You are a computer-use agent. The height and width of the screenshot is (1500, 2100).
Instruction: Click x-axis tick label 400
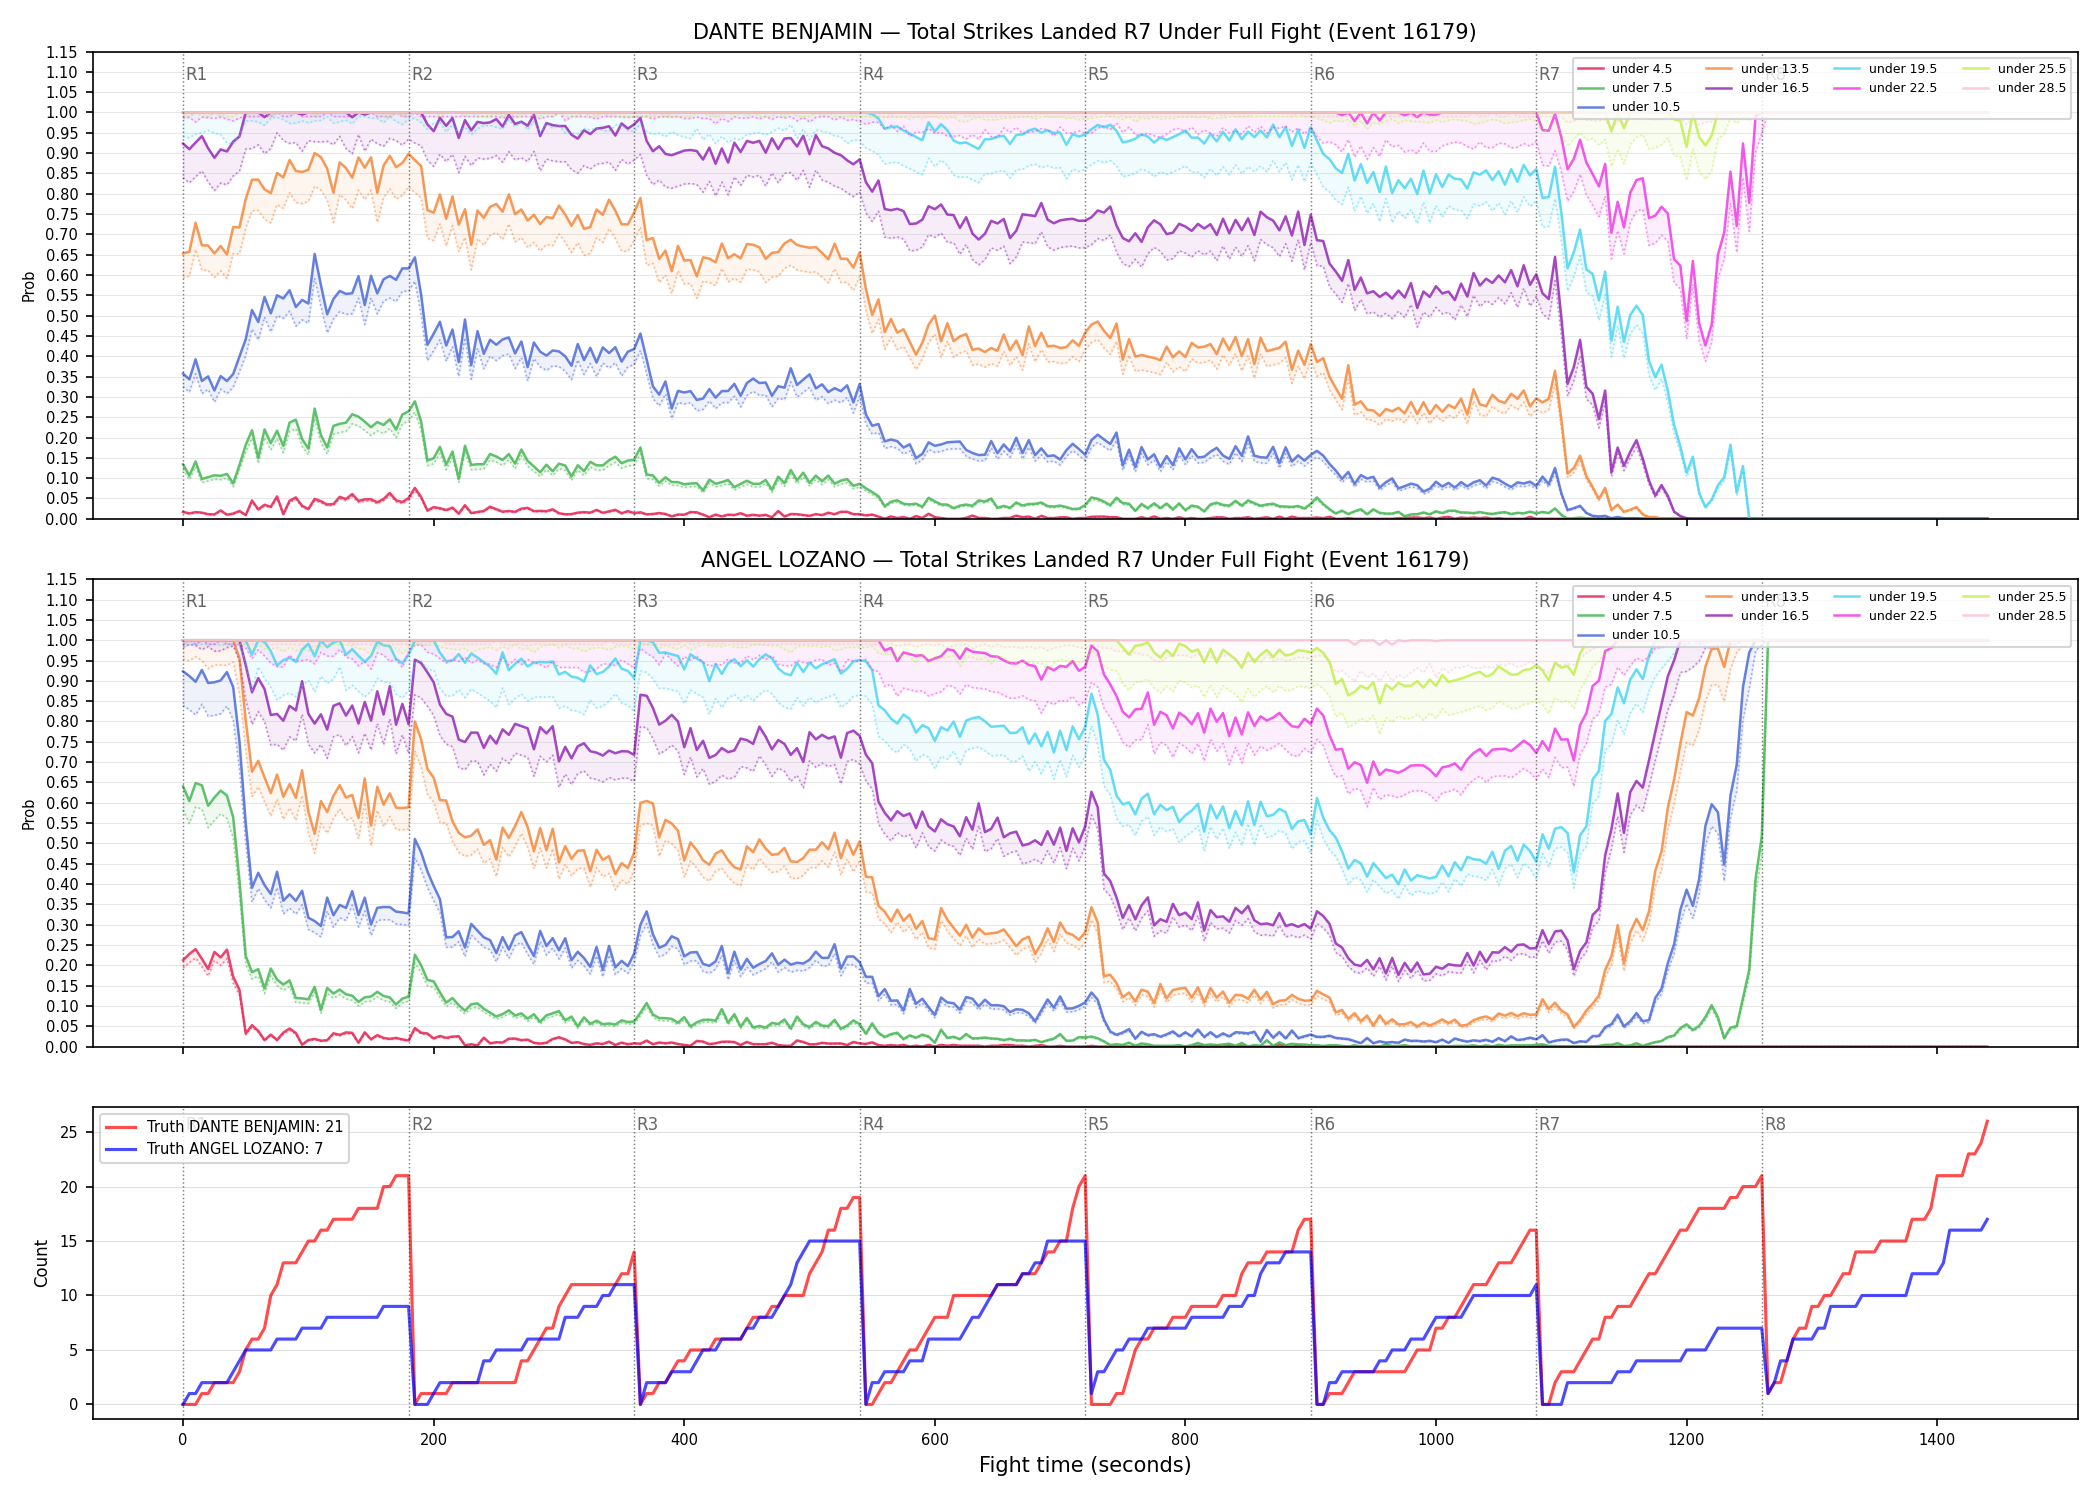(684, 1439)
